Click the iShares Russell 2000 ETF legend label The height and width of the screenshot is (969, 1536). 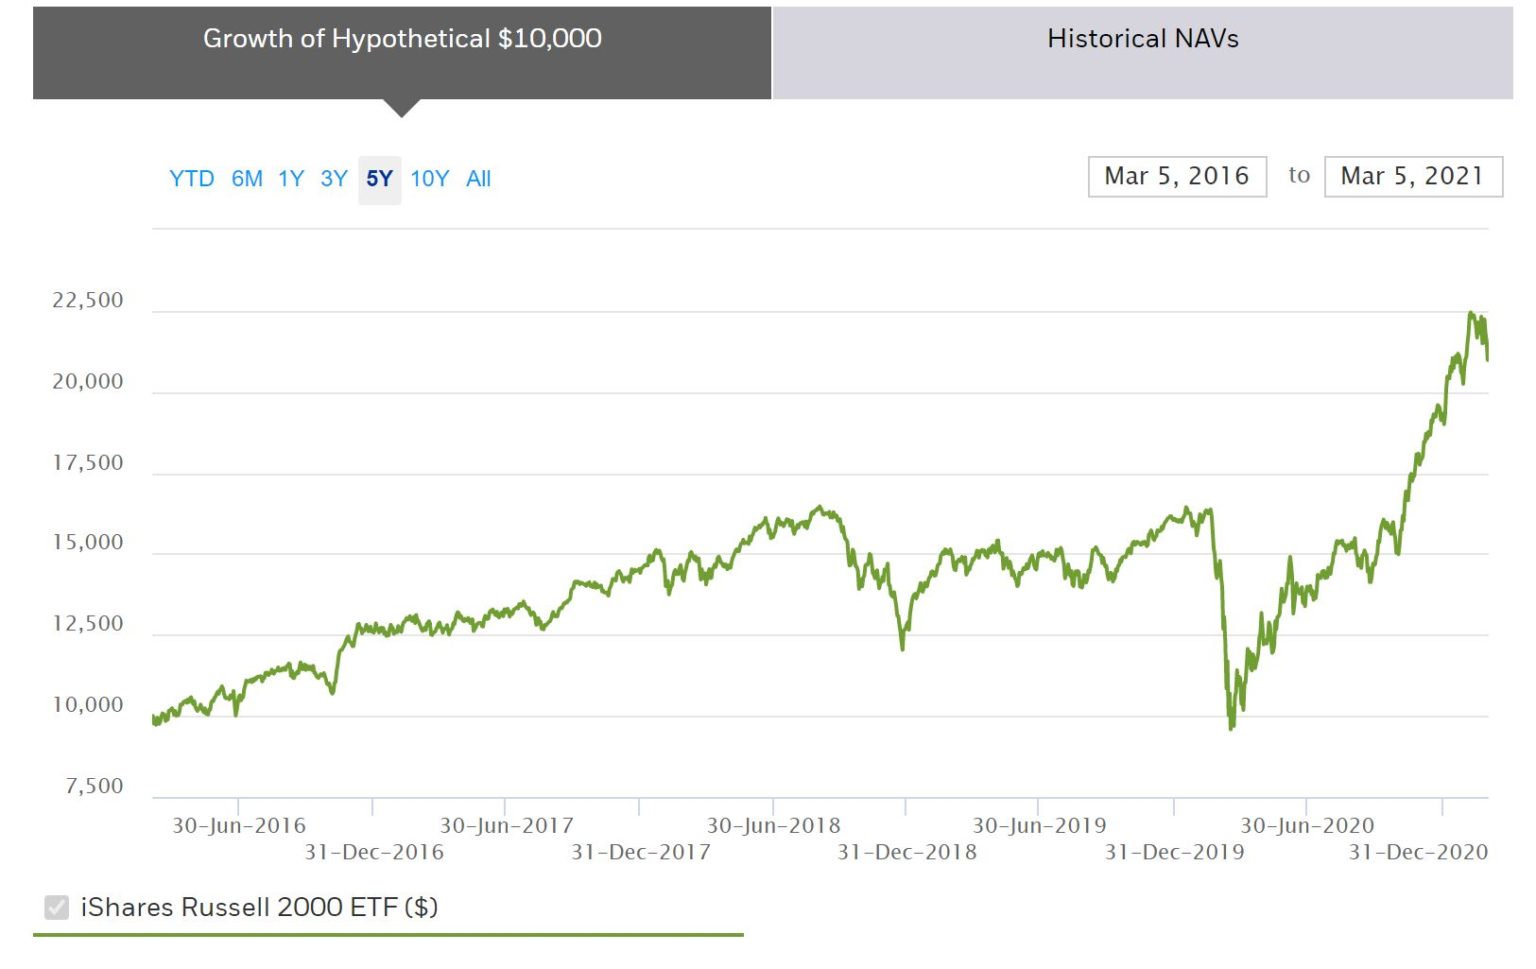[259, 908]
